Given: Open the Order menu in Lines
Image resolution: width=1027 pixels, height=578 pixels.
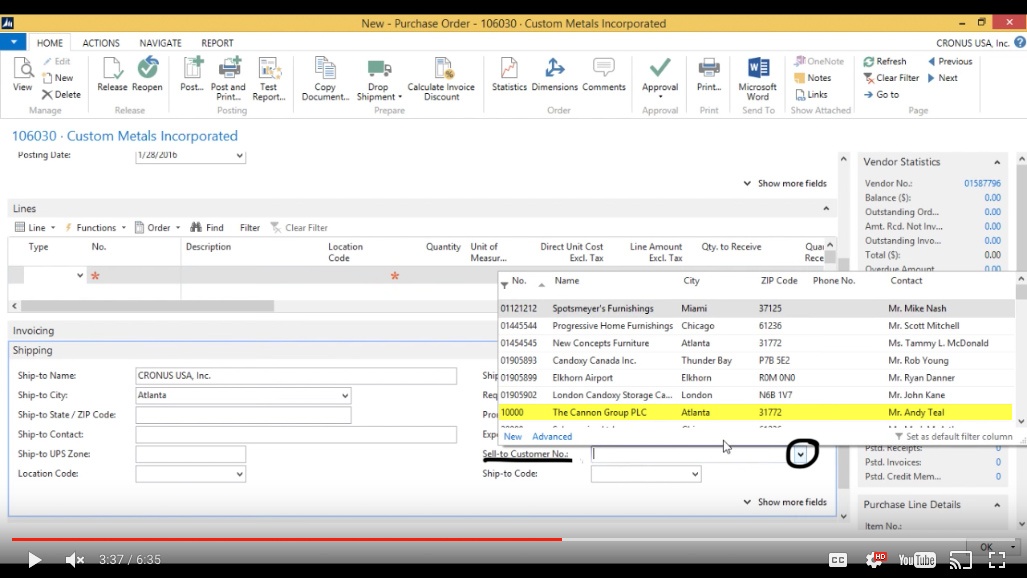Looking at the screenshot, I should pos(158,227).
